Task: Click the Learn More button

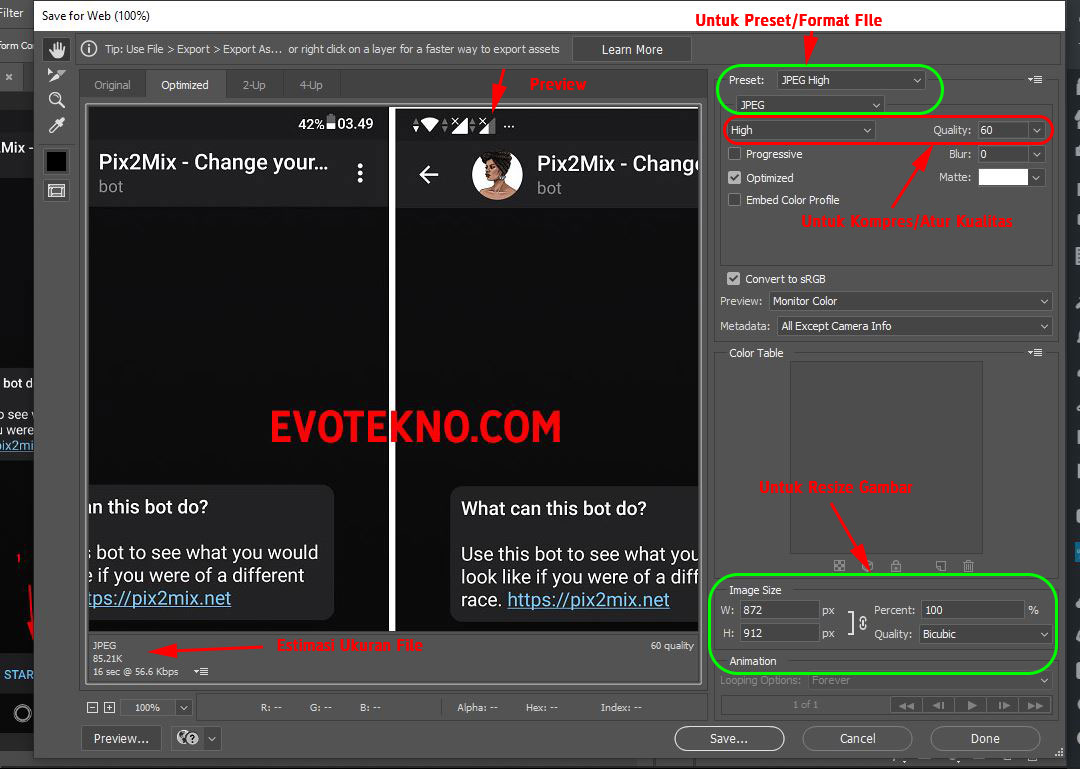Action: click(x=632, y=50)
